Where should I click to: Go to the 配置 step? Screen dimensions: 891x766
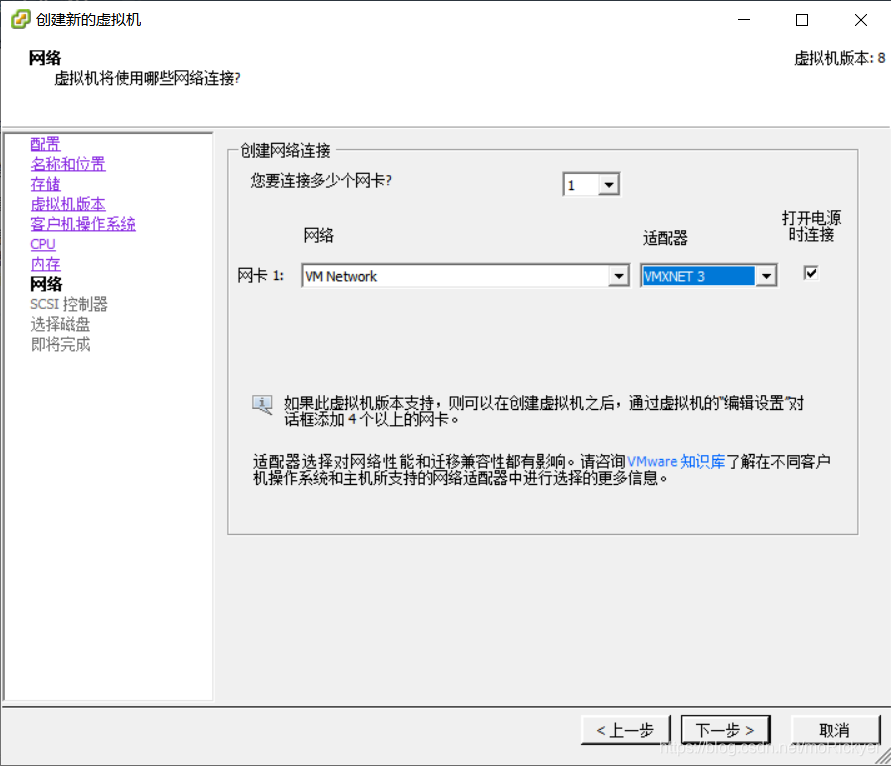[45, 144]
